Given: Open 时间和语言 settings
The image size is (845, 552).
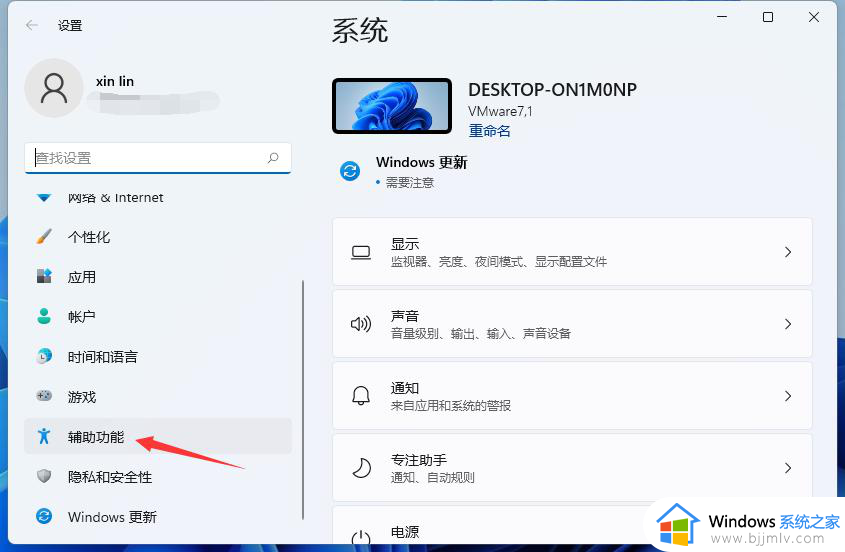Looking at the screenshot, I should pyautogui.click(x=158, y=356).
